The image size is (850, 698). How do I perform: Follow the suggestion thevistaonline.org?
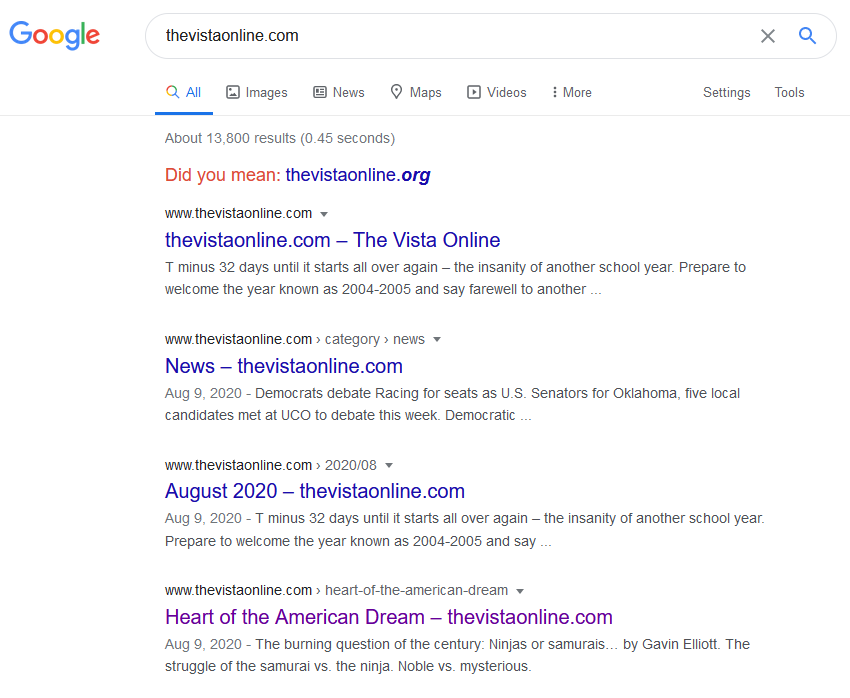pos(358,175)
